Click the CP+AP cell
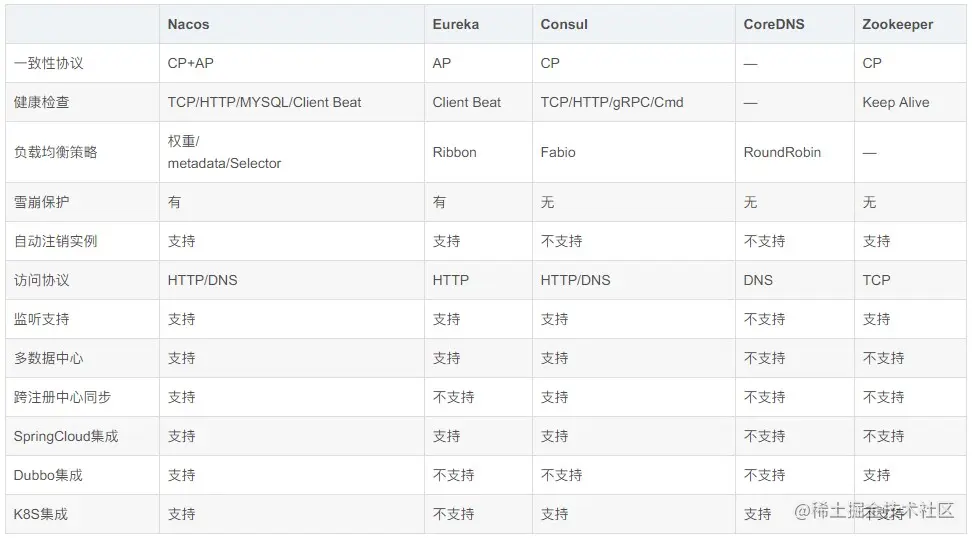 pos(190,63)
